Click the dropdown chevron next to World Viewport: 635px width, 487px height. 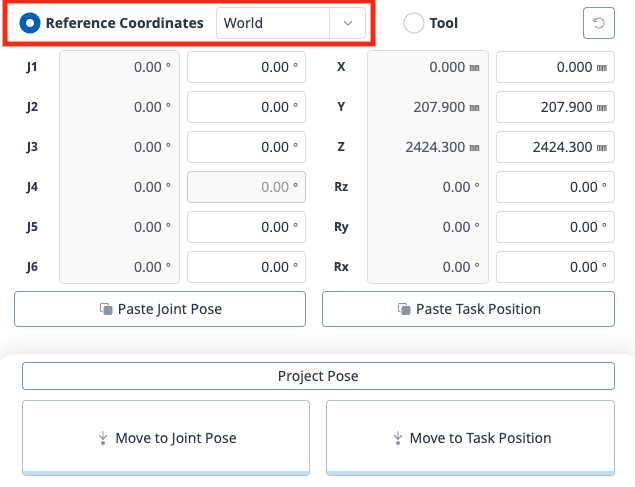347,23
